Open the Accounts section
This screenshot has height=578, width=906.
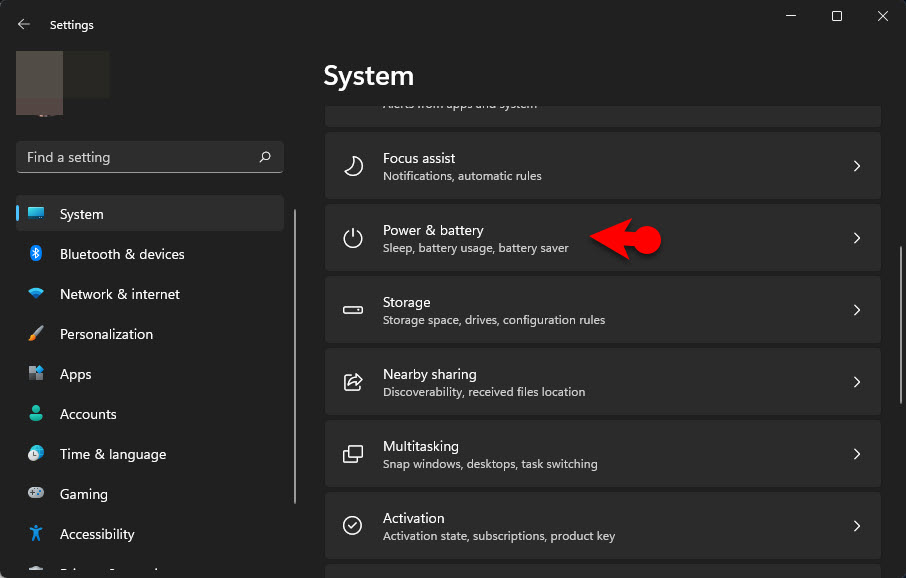(x=88, y=414)
